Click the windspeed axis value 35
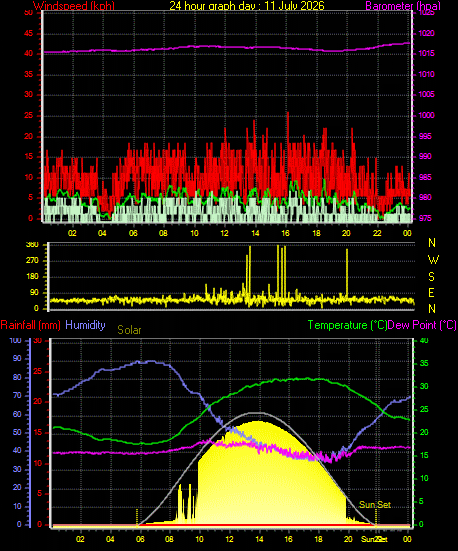Screen dimensions: 458x551 tap(28, 74)
